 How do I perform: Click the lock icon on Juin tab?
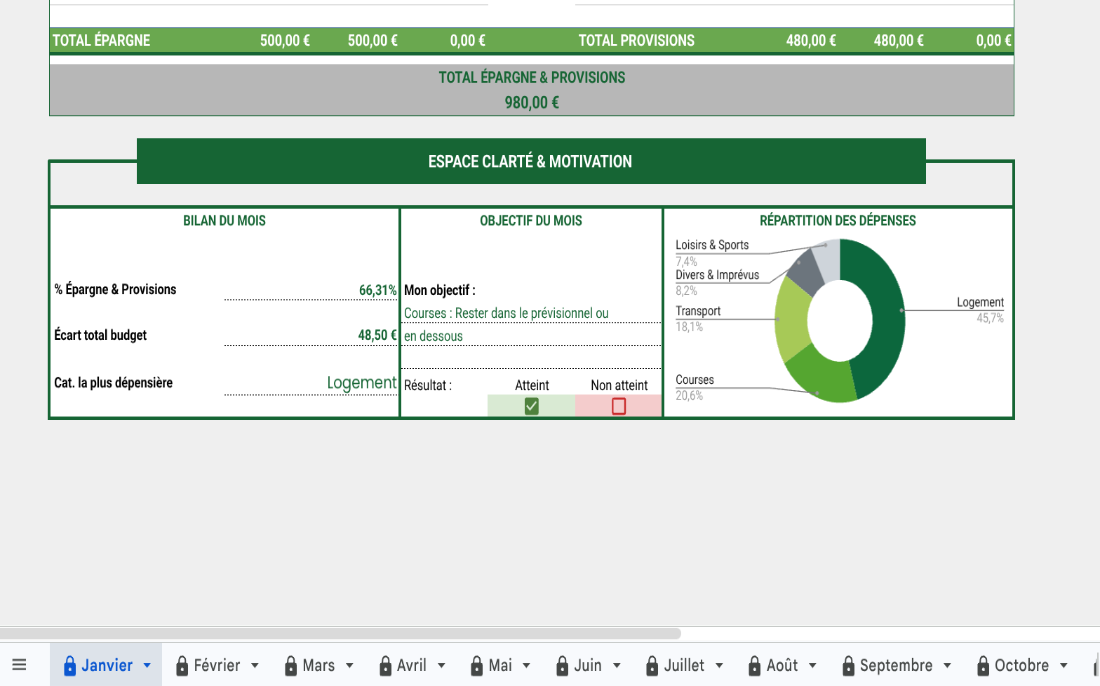[562, 666]
